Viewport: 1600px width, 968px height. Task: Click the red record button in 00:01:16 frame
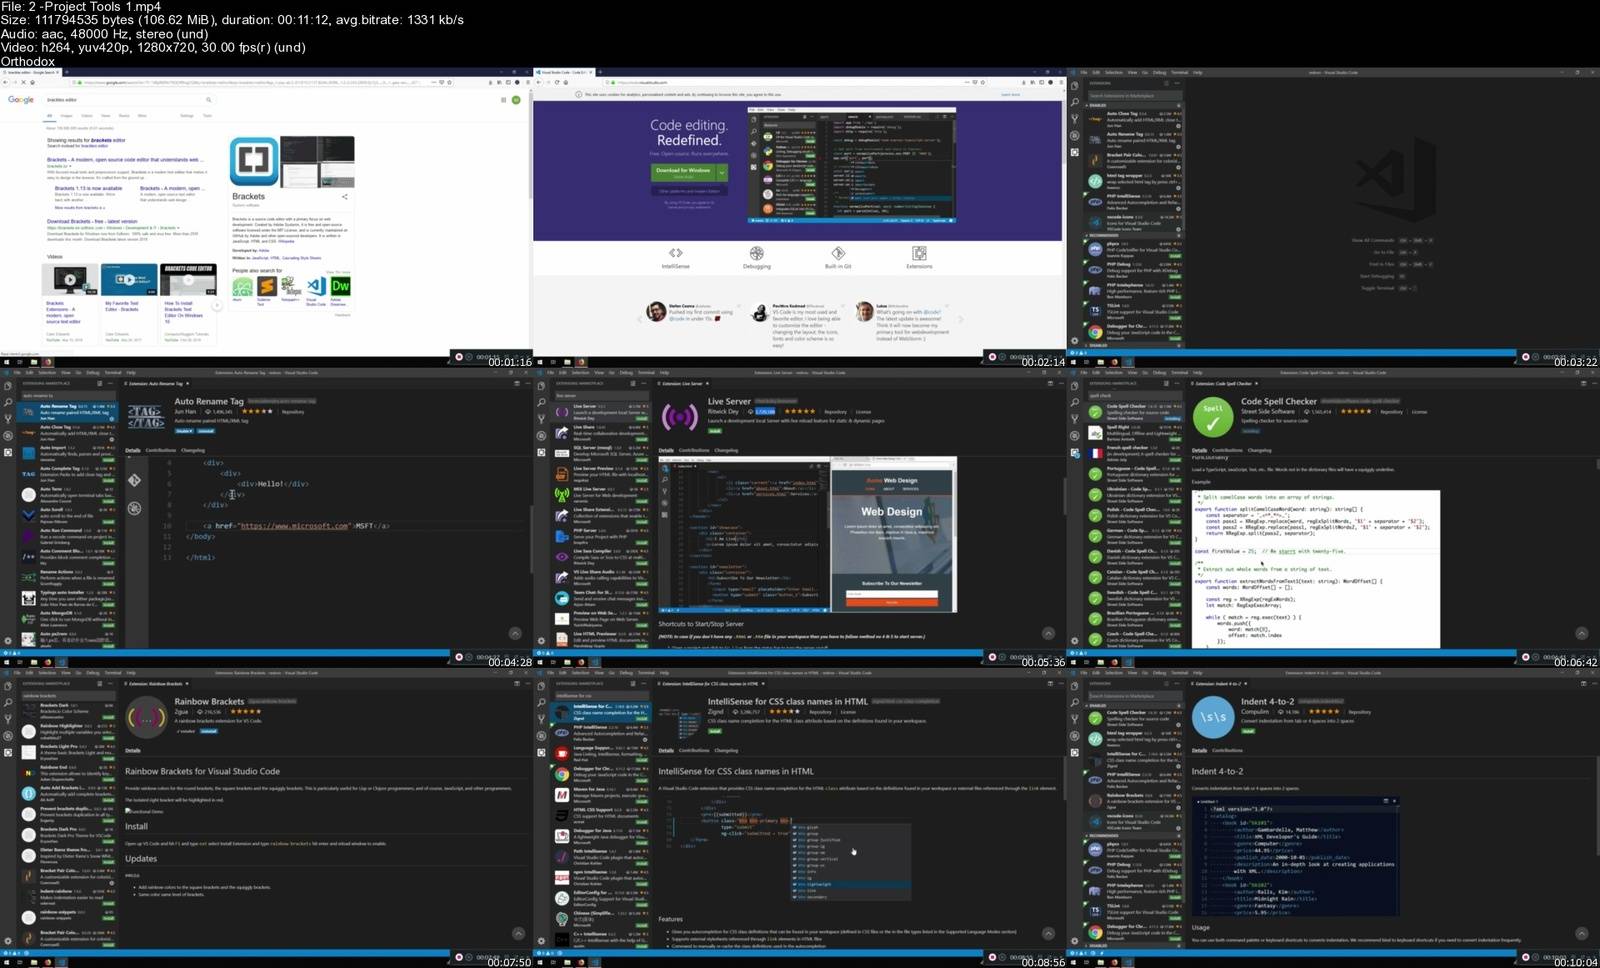(459, 356)
